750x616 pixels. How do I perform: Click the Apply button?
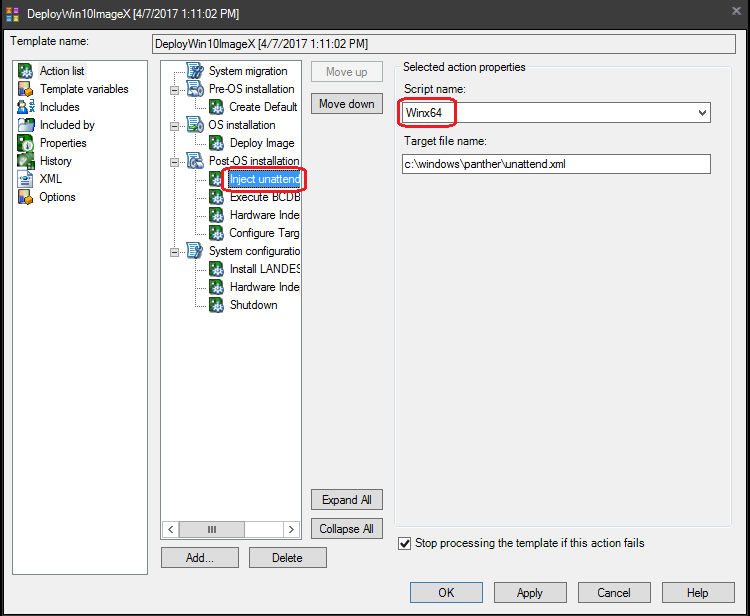530,593
